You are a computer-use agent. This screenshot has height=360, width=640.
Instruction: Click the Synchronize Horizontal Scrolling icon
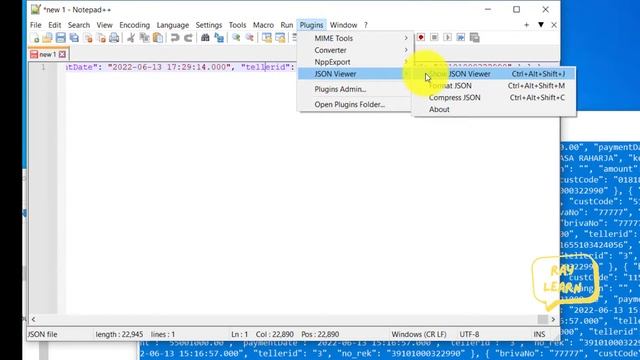(280, 38)
